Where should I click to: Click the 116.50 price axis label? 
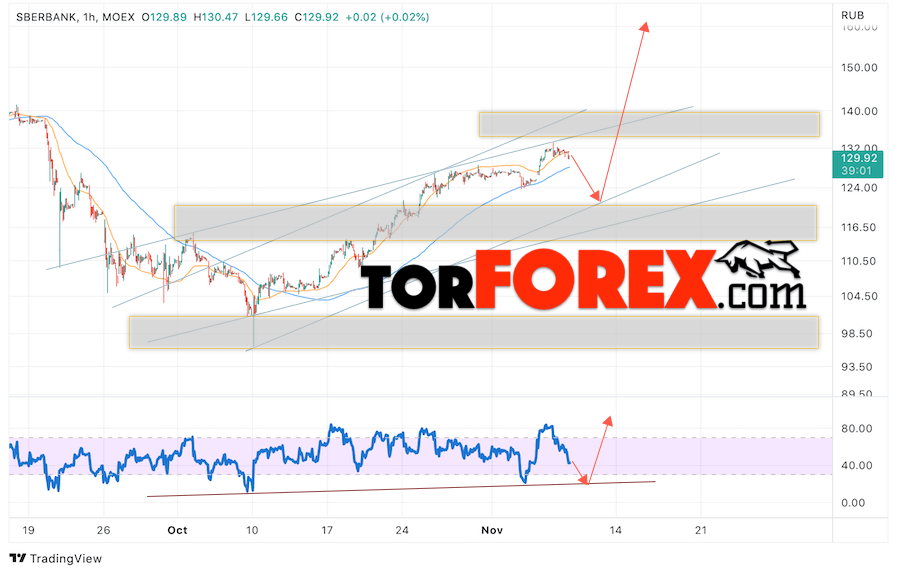[859, 227]
